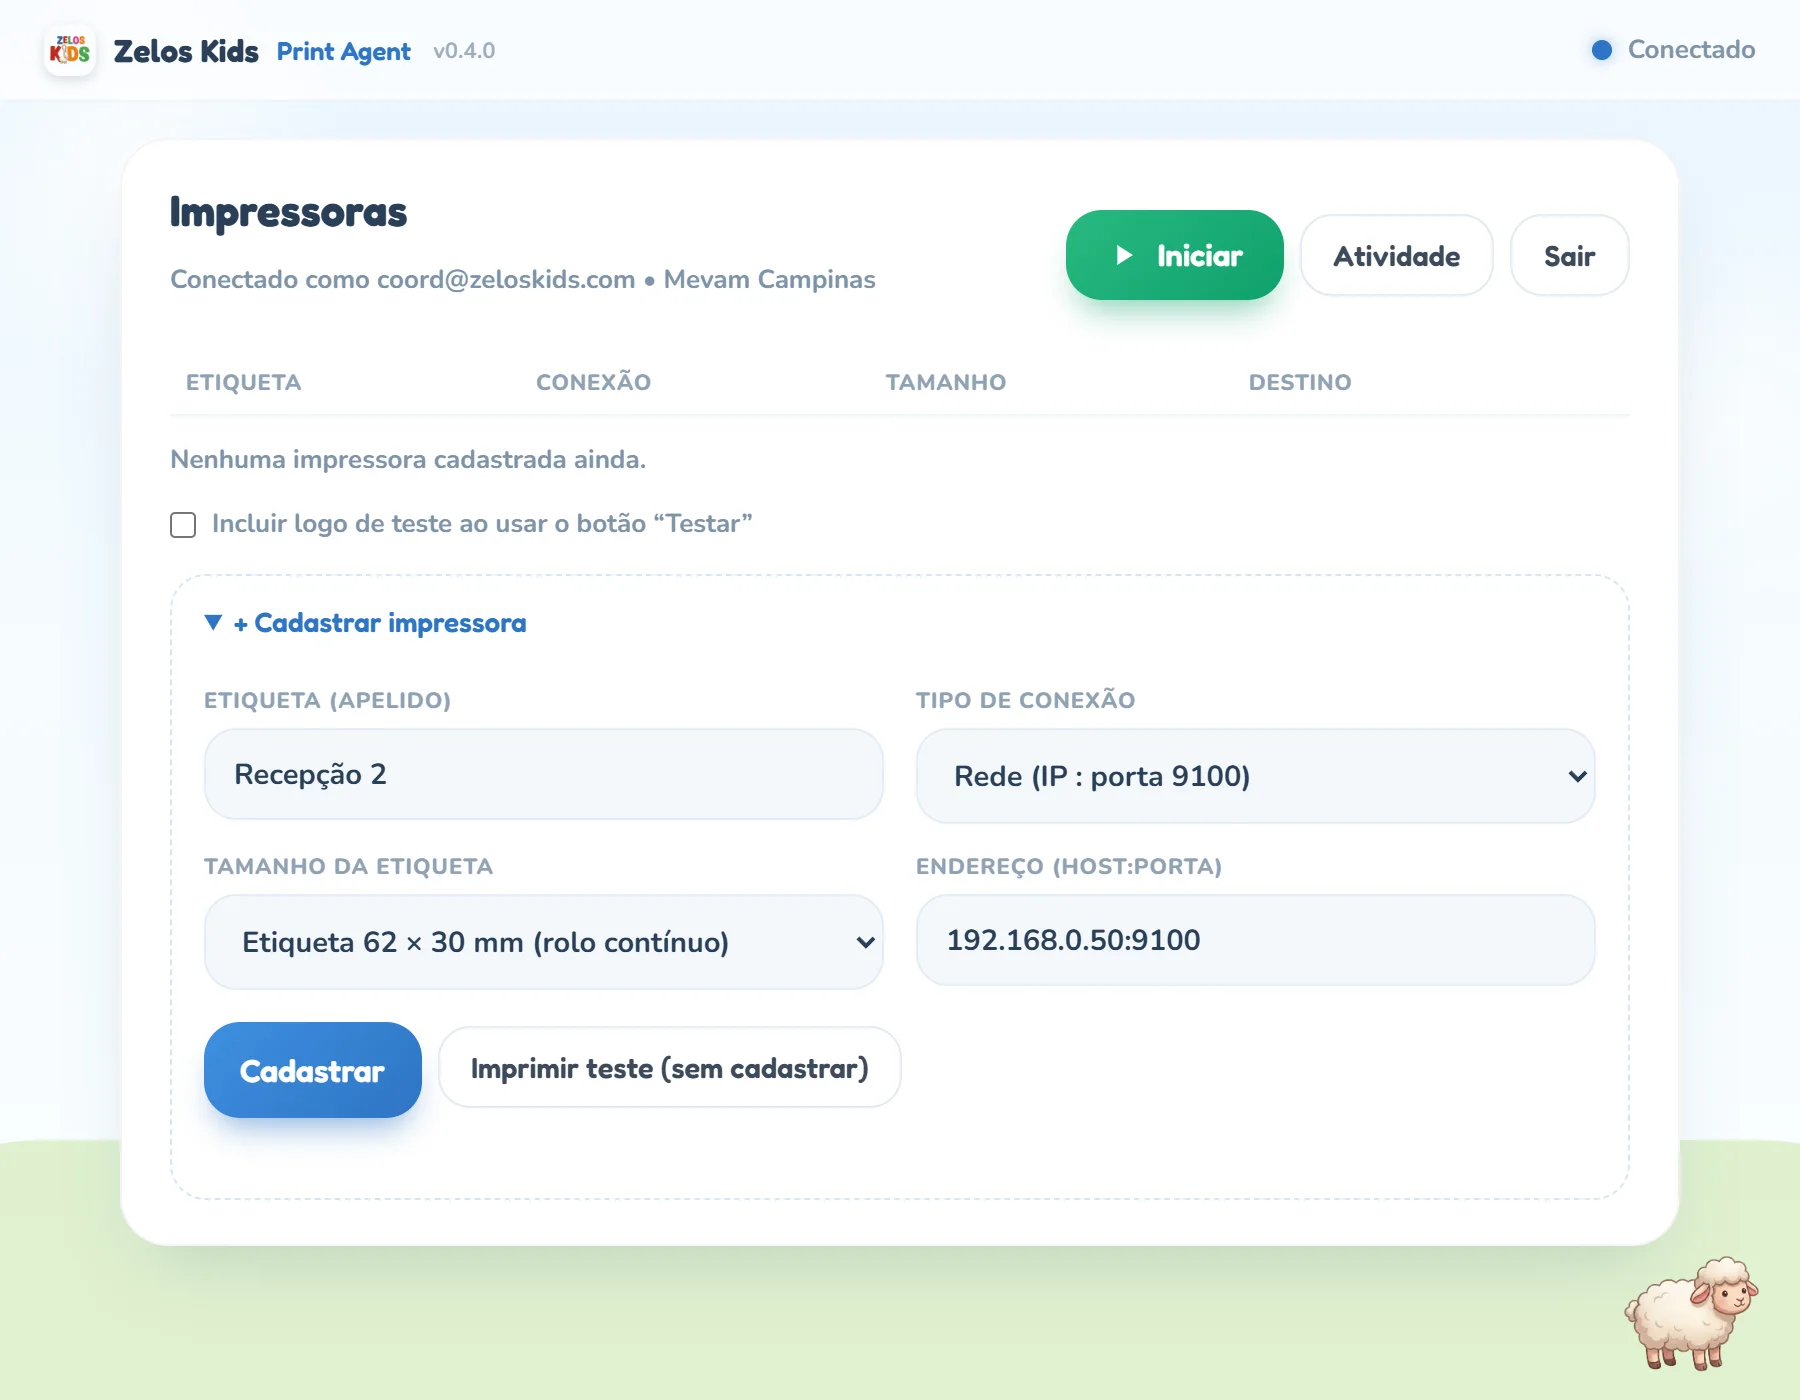
Task: Click the 'Conectado como coord@zeloskids.com' text
Action: click(x=402, y=279)
